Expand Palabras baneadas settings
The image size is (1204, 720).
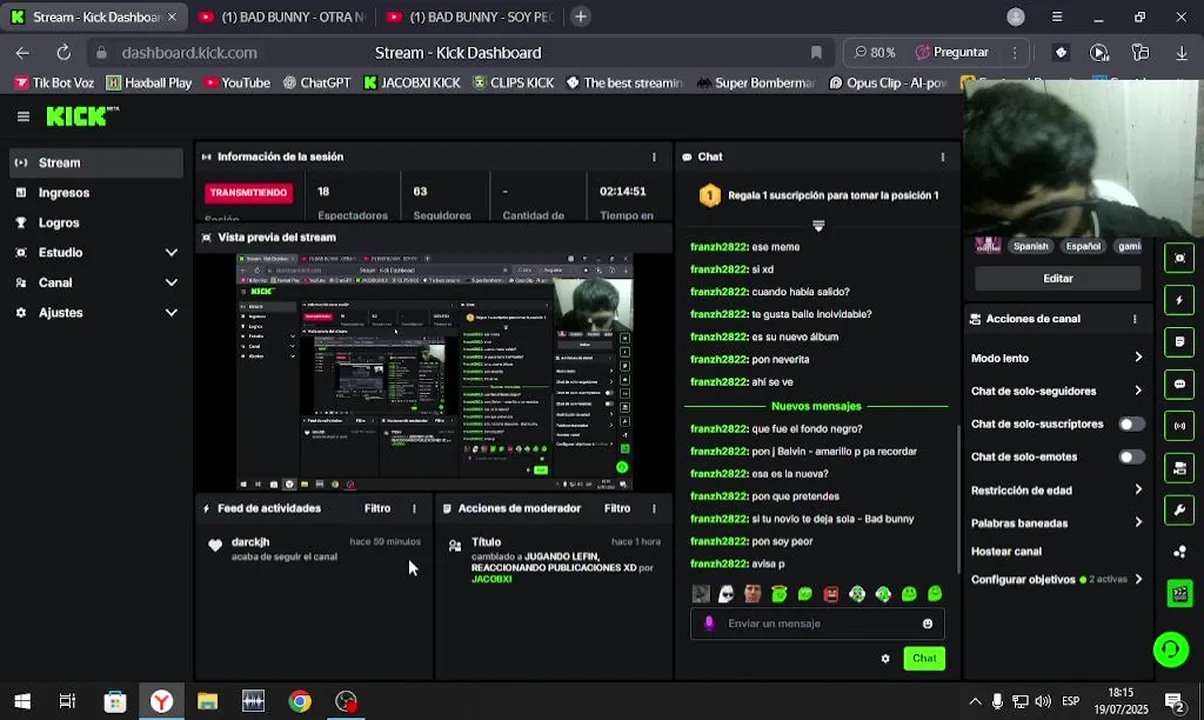[x=1057, y=523]
